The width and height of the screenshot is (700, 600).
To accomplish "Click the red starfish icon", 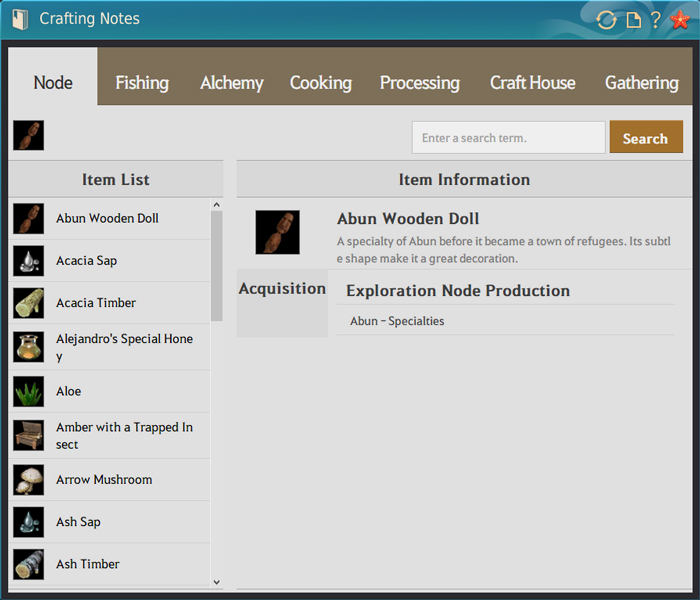I will point(680,20).
